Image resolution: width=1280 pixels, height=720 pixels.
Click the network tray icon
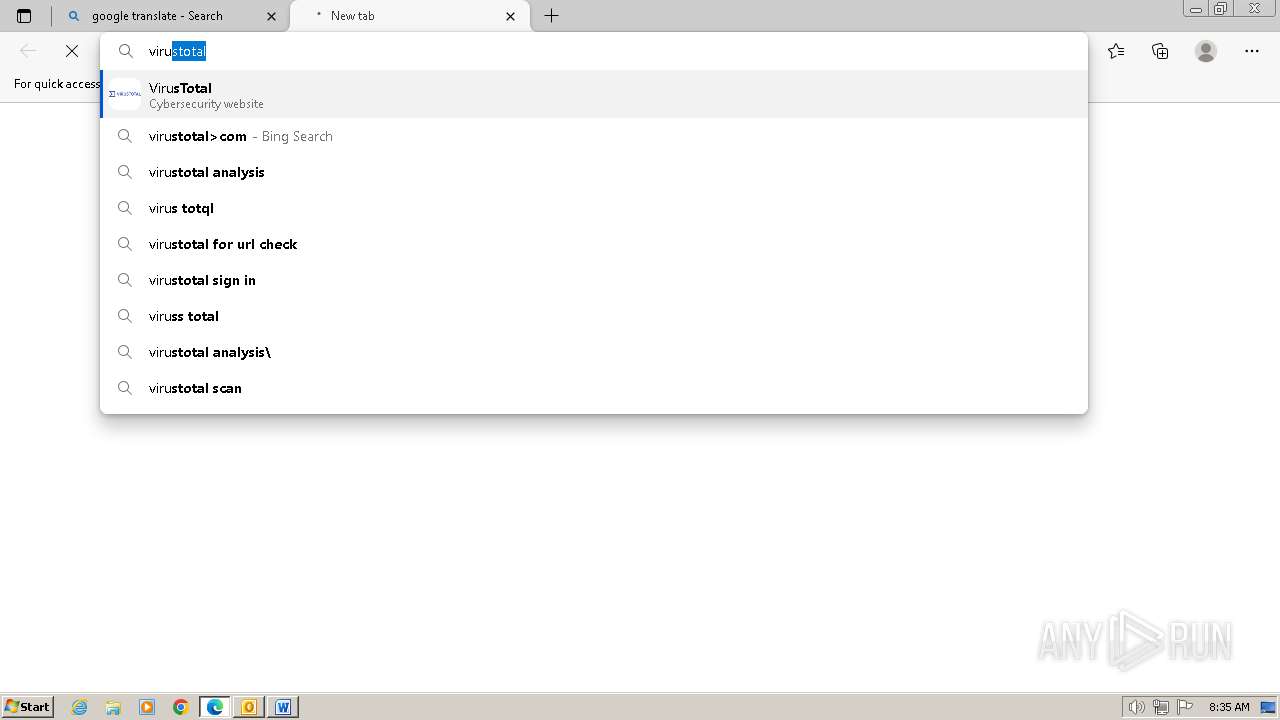1161,707
